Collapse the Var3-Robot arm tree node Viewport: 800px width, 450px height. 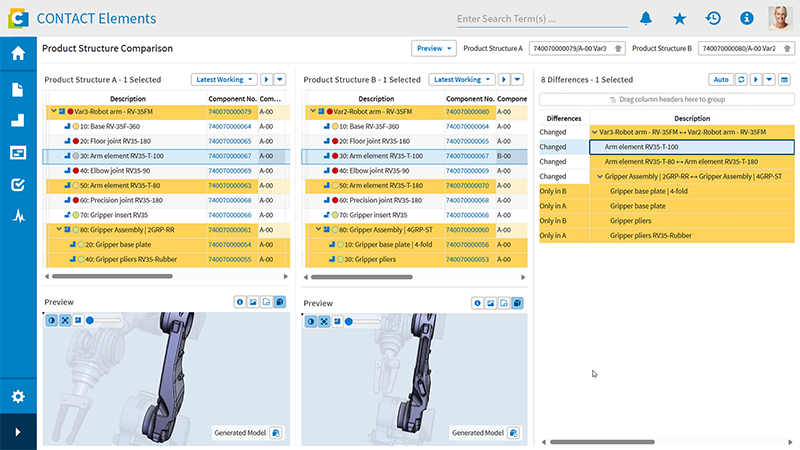[52, 111]
